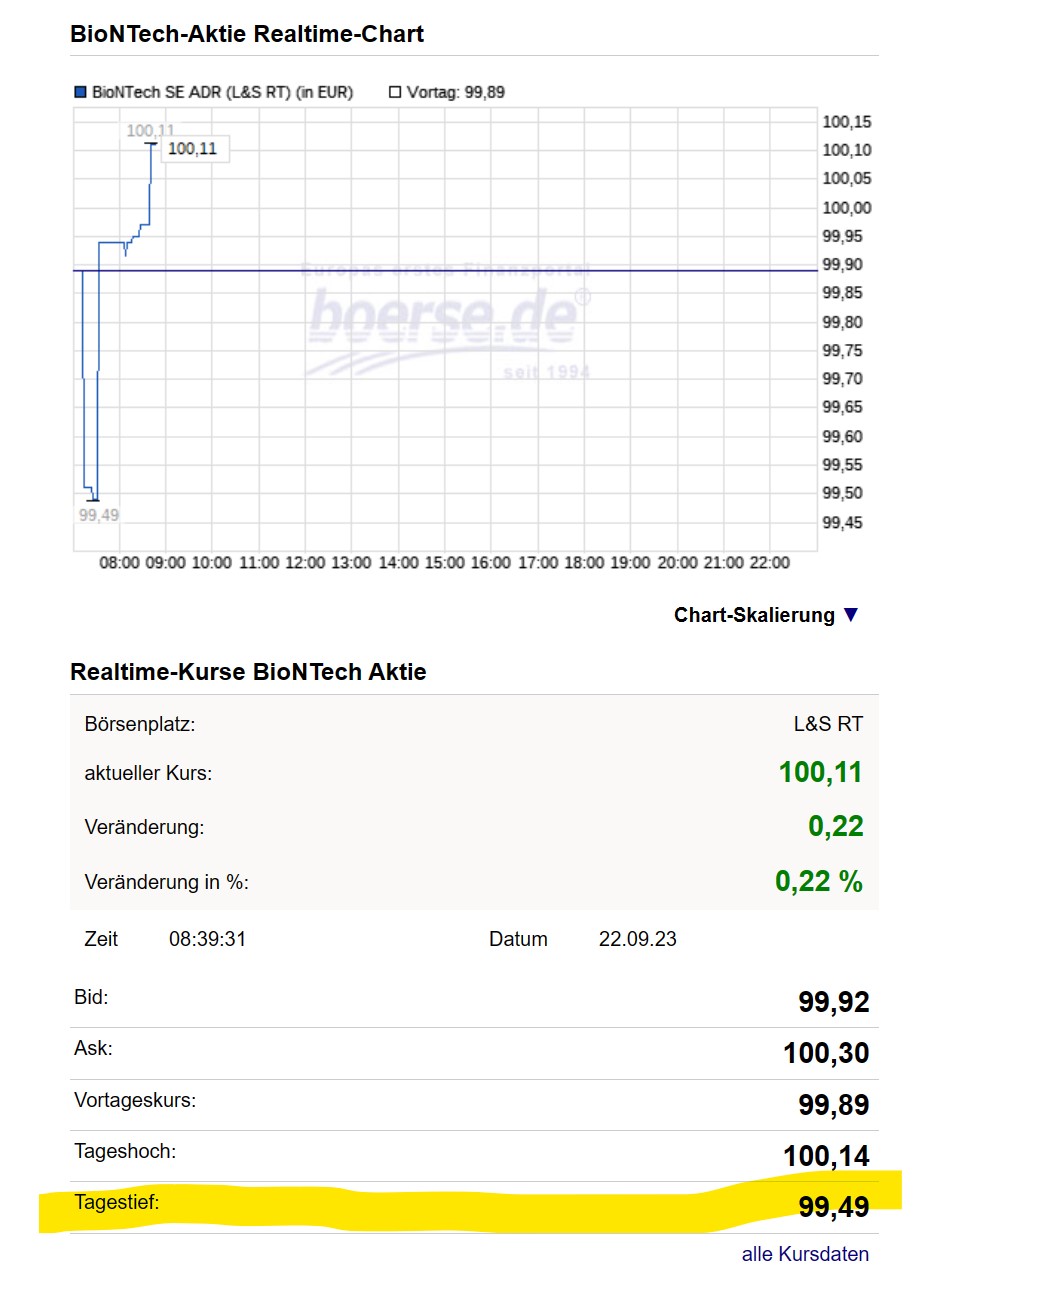1054x1306 pixels.
Task: Click the '15:00' time axis label
Action: click(x=444, y=563)
